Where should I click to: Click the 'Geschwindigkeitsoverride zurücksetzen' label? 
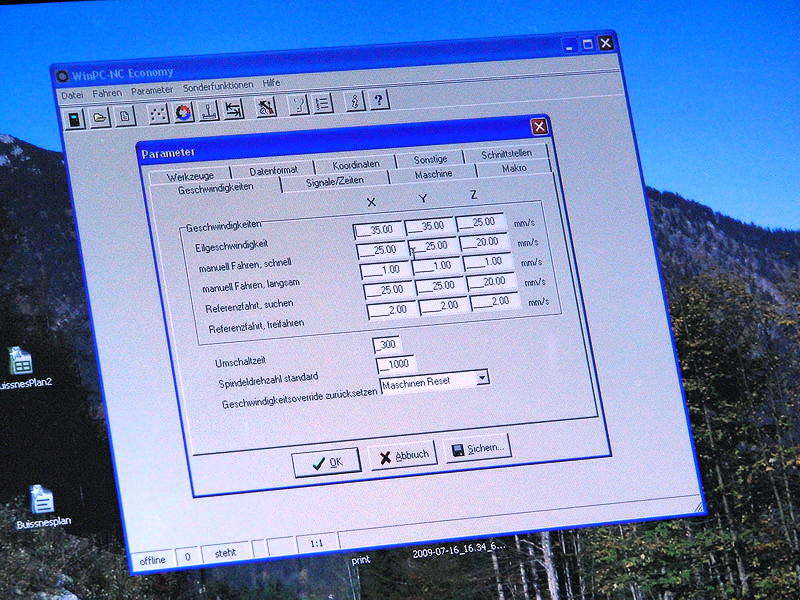tap(299, 398)
